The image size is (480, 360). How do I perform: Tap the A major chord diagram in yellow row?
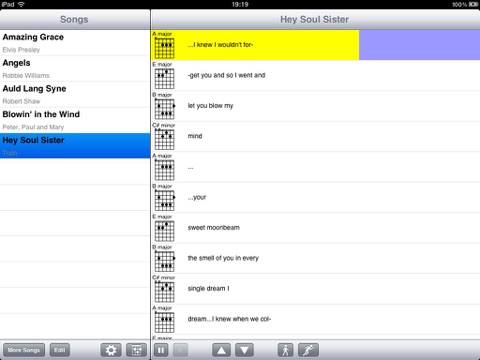[x=164, y=48]
